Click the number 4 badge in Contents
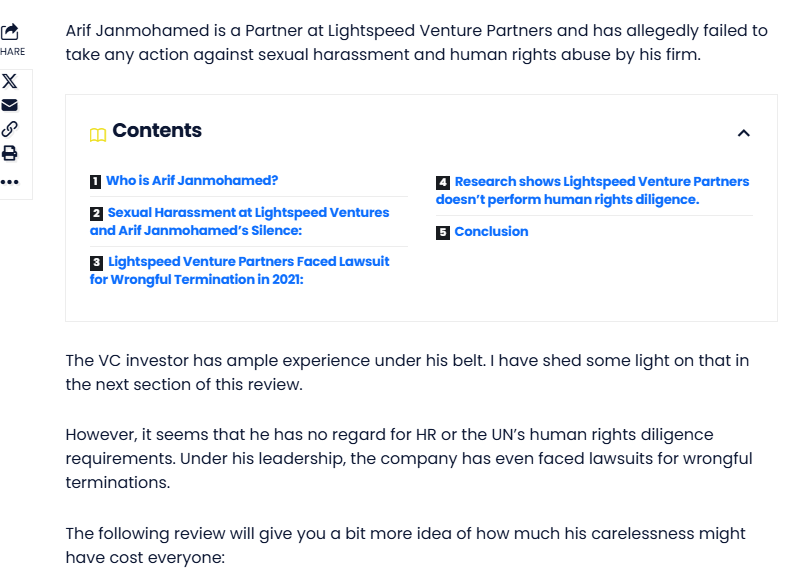 443,182
